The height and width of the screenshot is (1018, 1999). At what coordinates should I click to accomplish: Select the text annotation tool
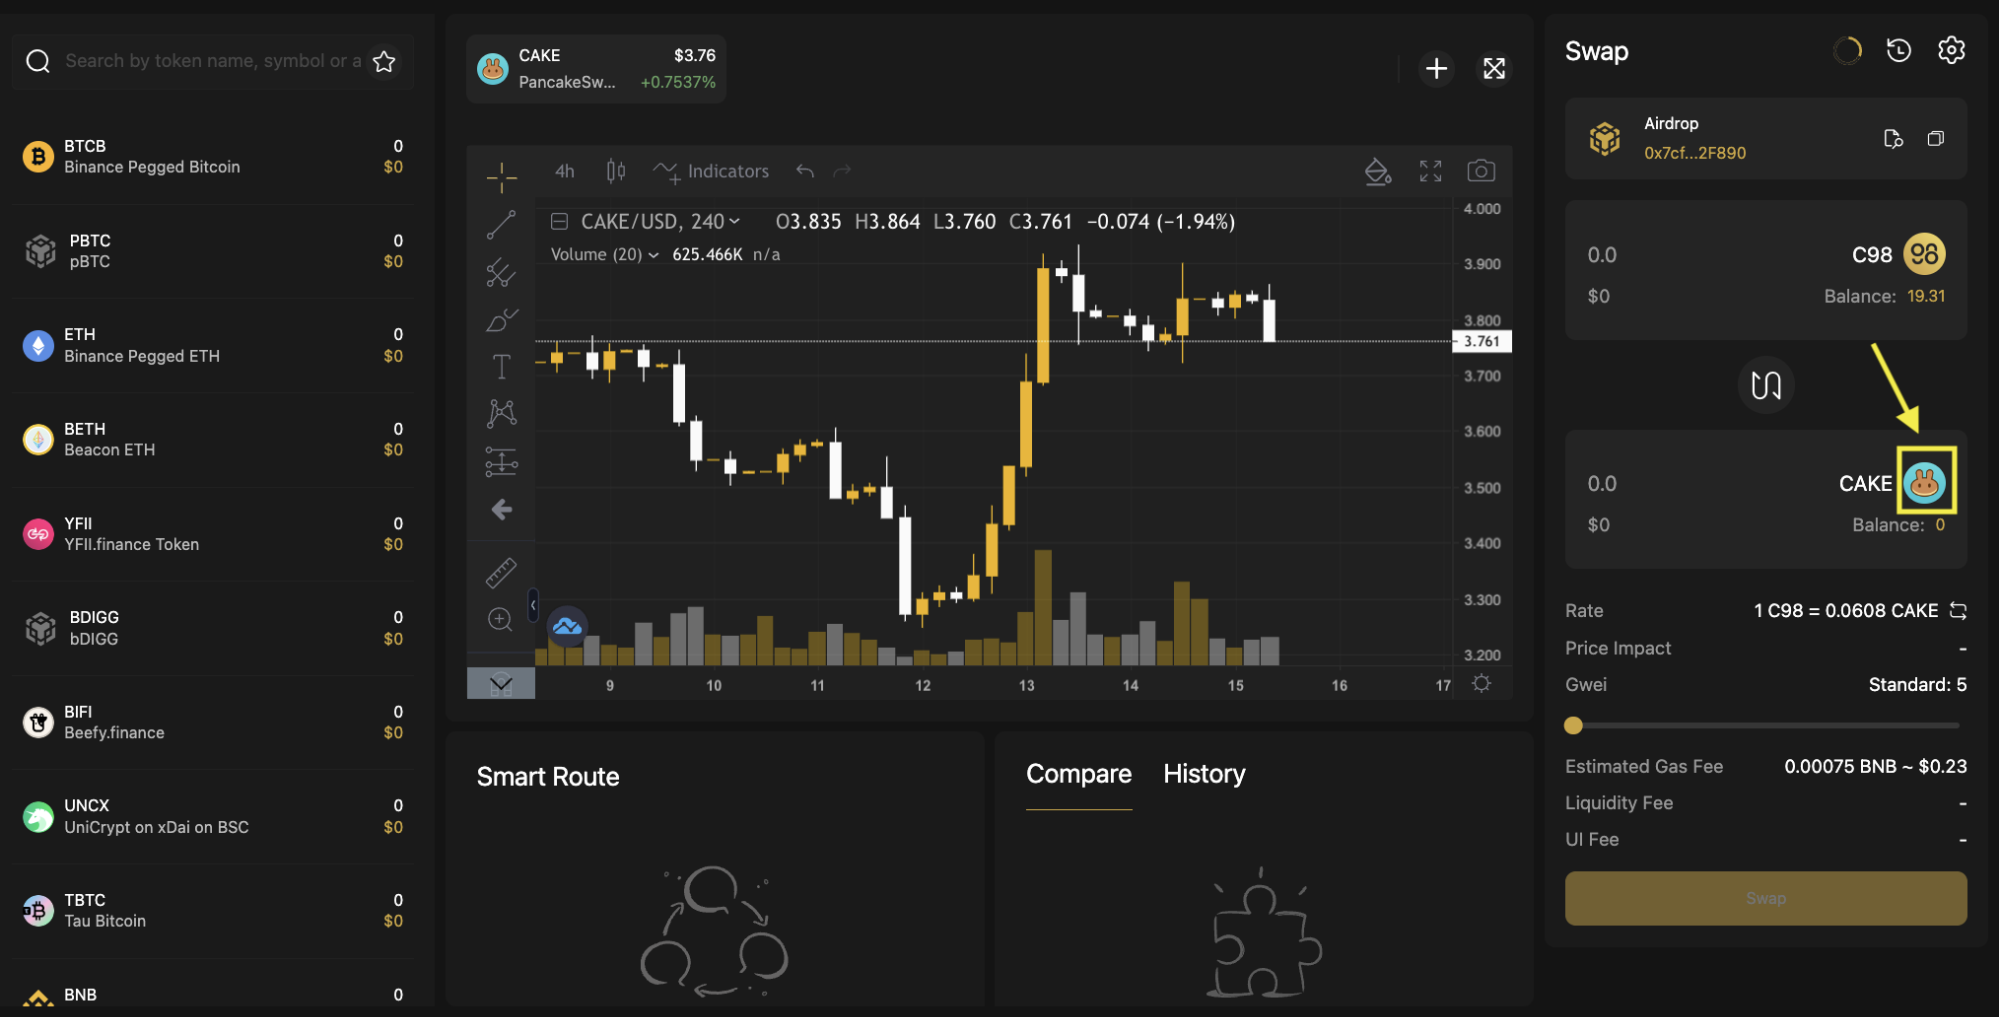(501, 367)
